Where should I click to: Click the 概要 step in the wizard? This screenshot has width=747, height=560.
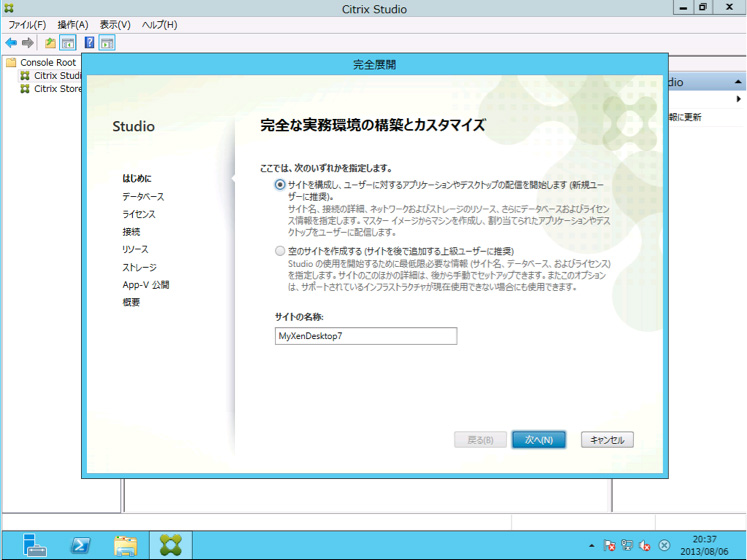tap(131, 302)
